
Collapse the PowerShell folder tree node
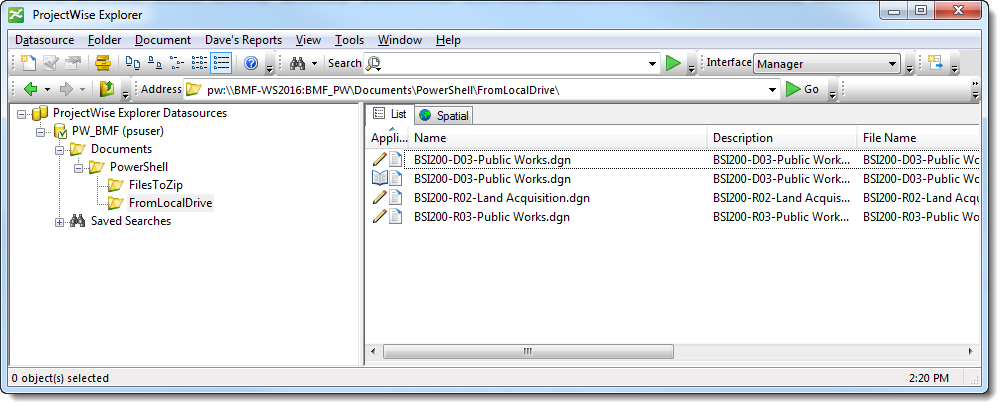pyautogui.click(x=78, y=167)
